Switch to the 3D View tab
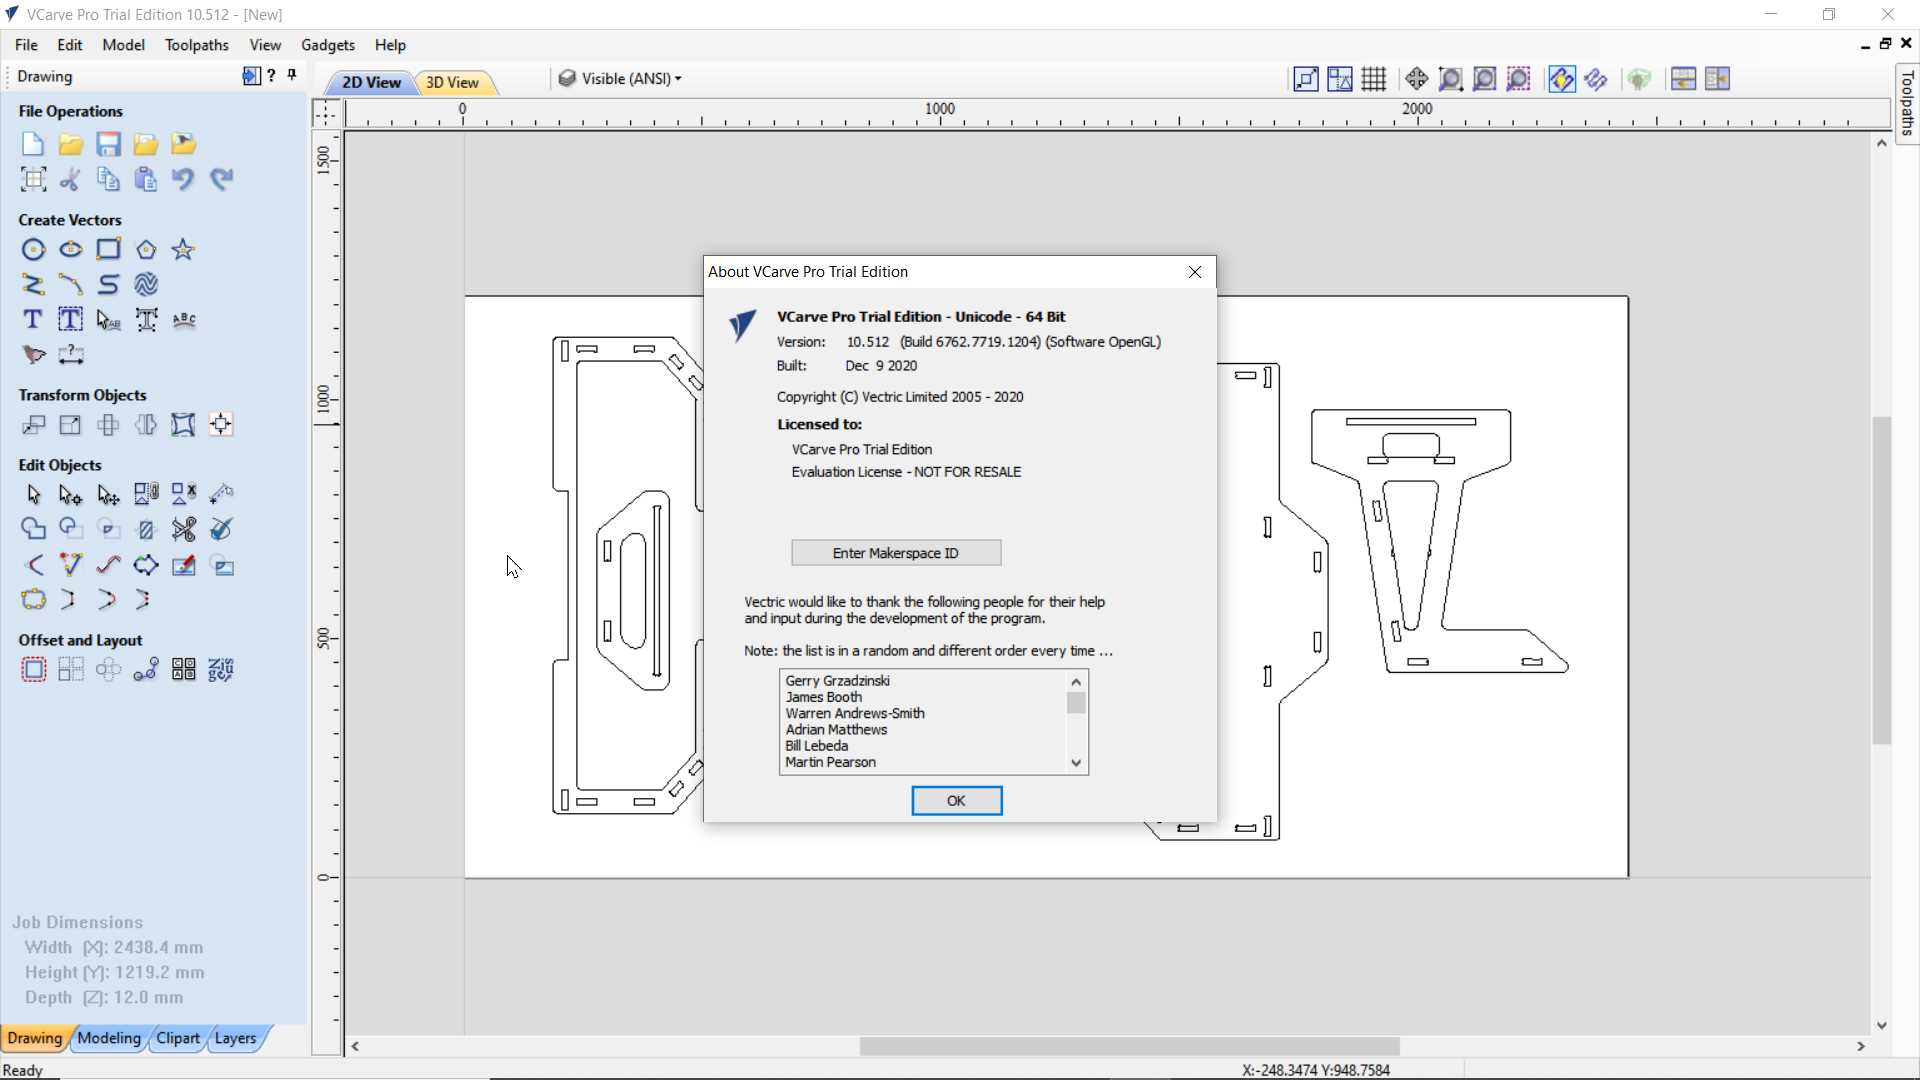1920x1080 pixels. pos(452,82)
